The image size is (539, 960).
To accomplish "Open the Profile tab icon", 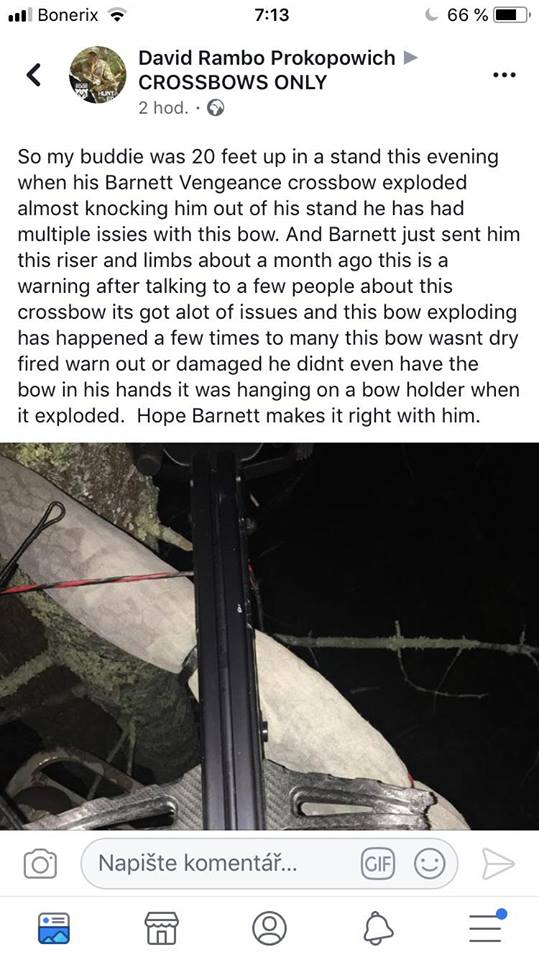I will click(x=269, y=928).
